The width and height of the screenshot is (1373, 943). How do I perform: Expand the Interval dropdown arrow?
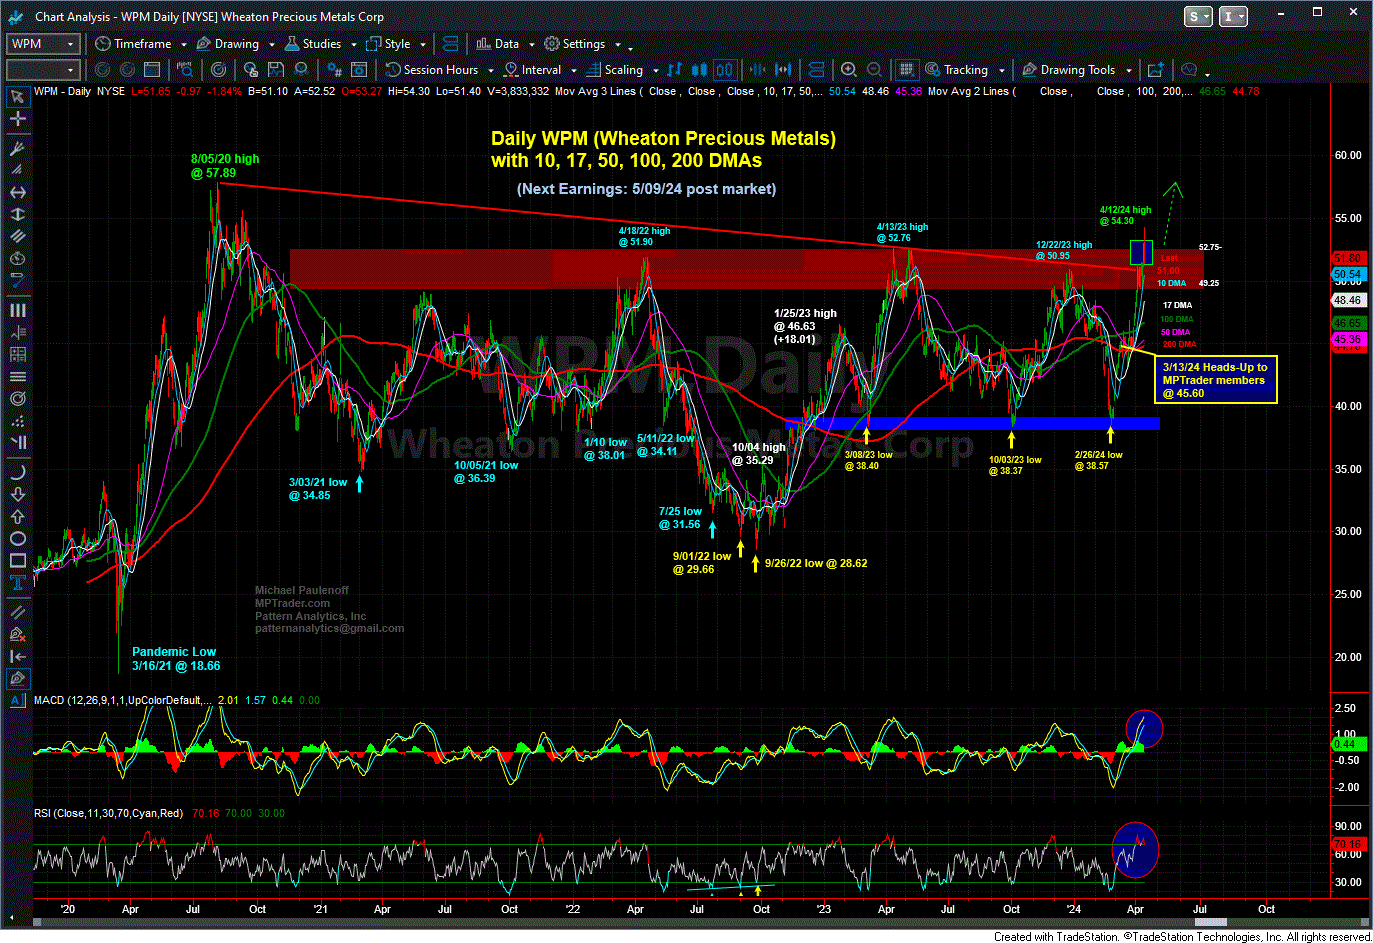coord(573,71)
